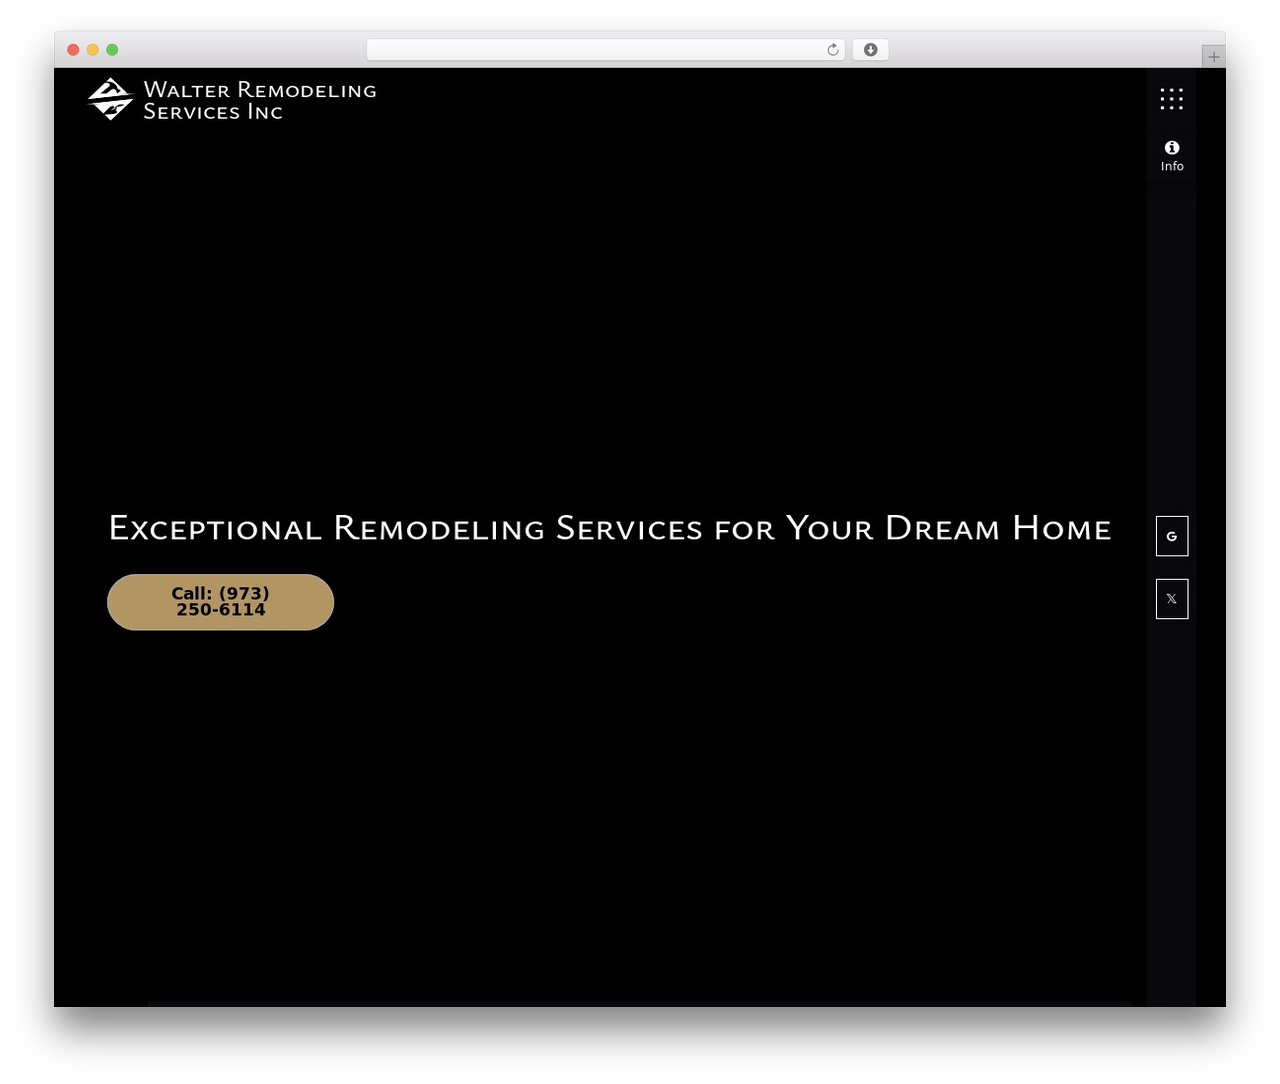This screenshot has height=1084, width=1280.
Task: Visit the Google profile icon
Action: click(x=1172, y=536)
